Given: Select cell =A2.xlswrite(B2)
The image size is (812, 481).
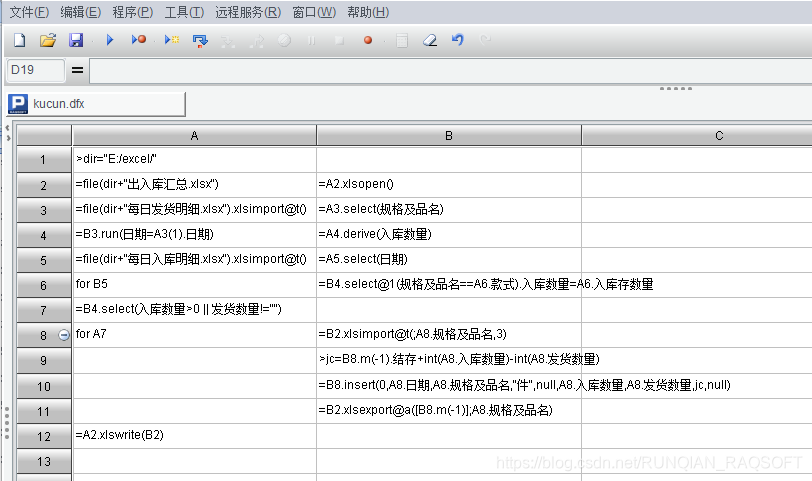Looking at the screenshot, I should pos(194,435).
